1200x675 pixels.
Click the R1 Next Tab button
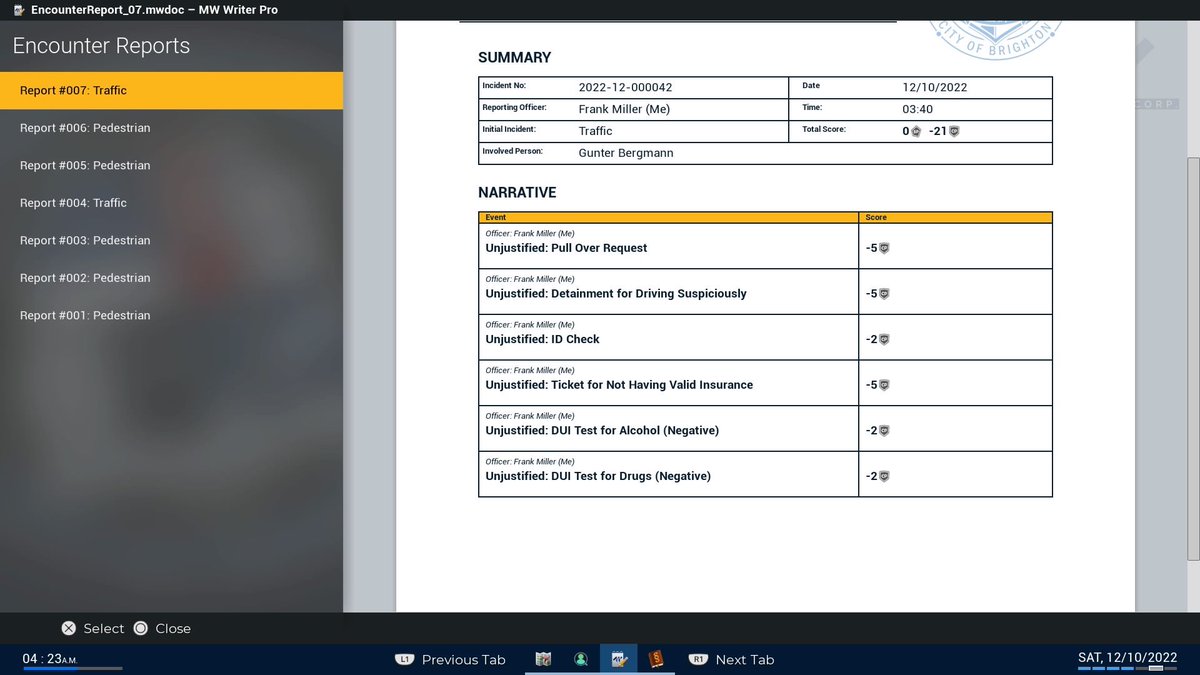coord(732,660)
